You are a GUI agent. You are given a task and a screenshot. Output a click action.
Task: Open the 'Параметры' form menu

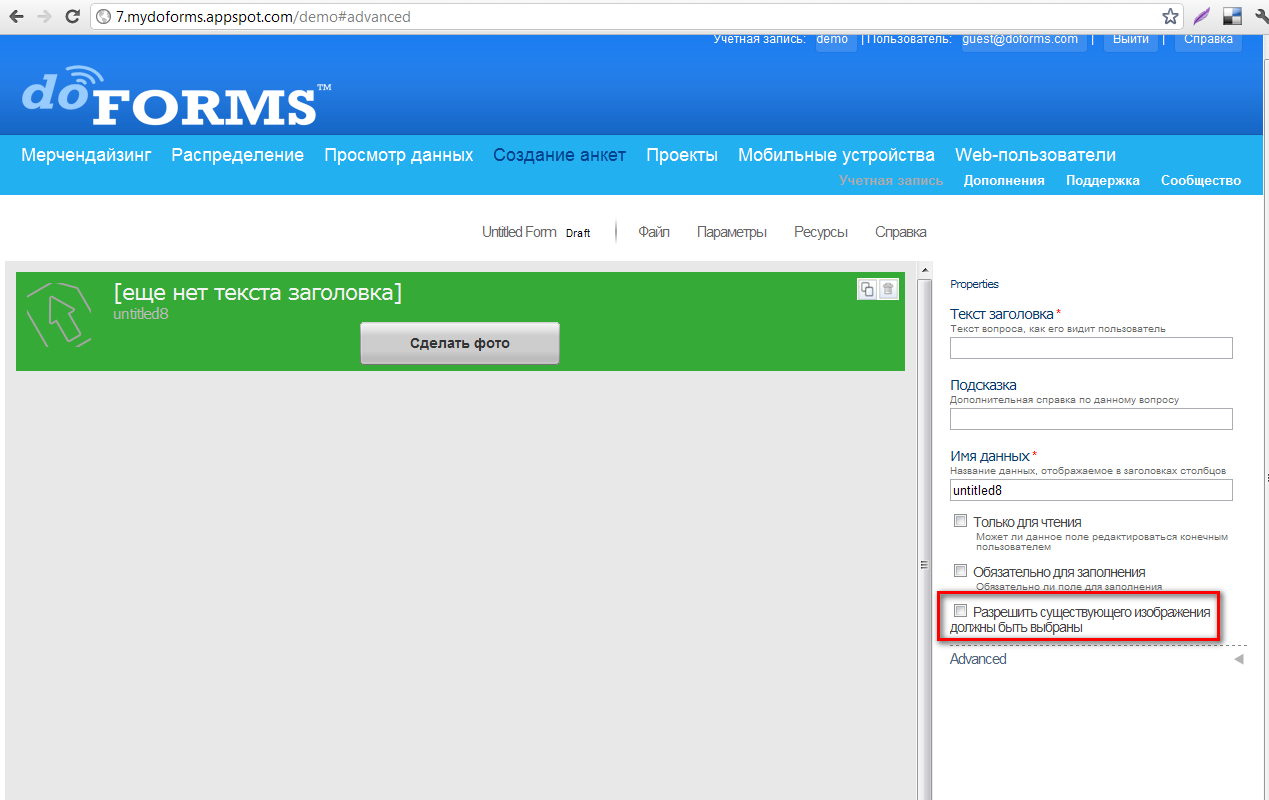click(732, 232)
